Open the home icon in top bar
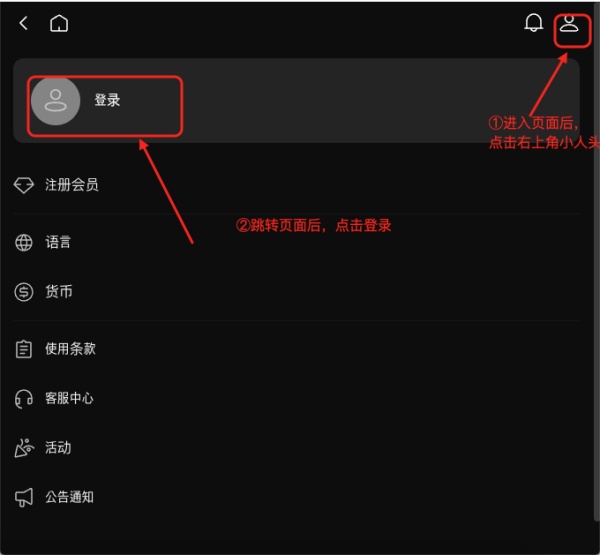 (x=59, y=23)
